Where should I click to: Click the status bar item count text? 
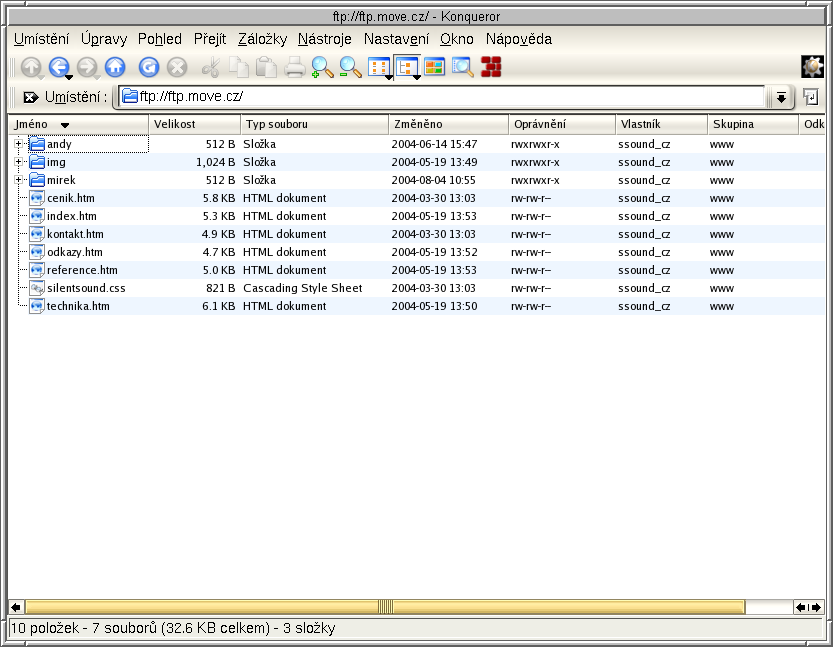(173, 628)
